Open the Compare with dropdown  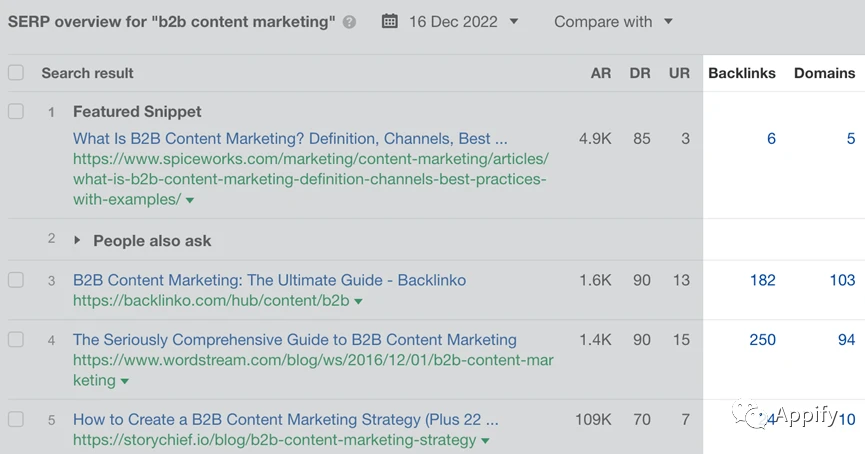(x=613, y=21)
